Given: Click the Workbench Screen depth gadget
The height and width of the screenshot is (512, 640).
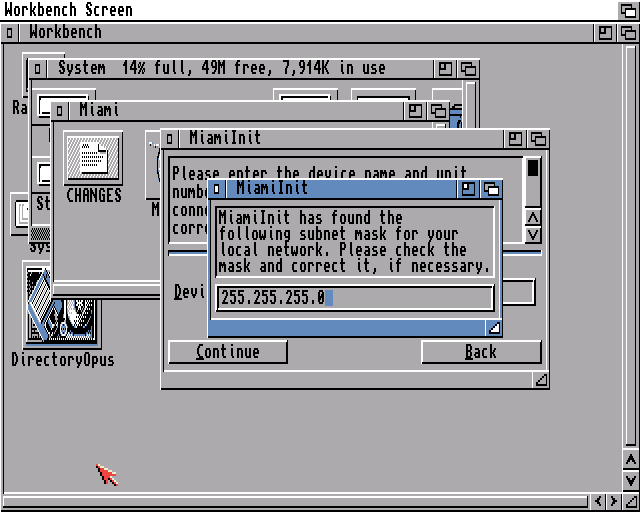Looking at the screenshot, I should click(x=628, y=10).
